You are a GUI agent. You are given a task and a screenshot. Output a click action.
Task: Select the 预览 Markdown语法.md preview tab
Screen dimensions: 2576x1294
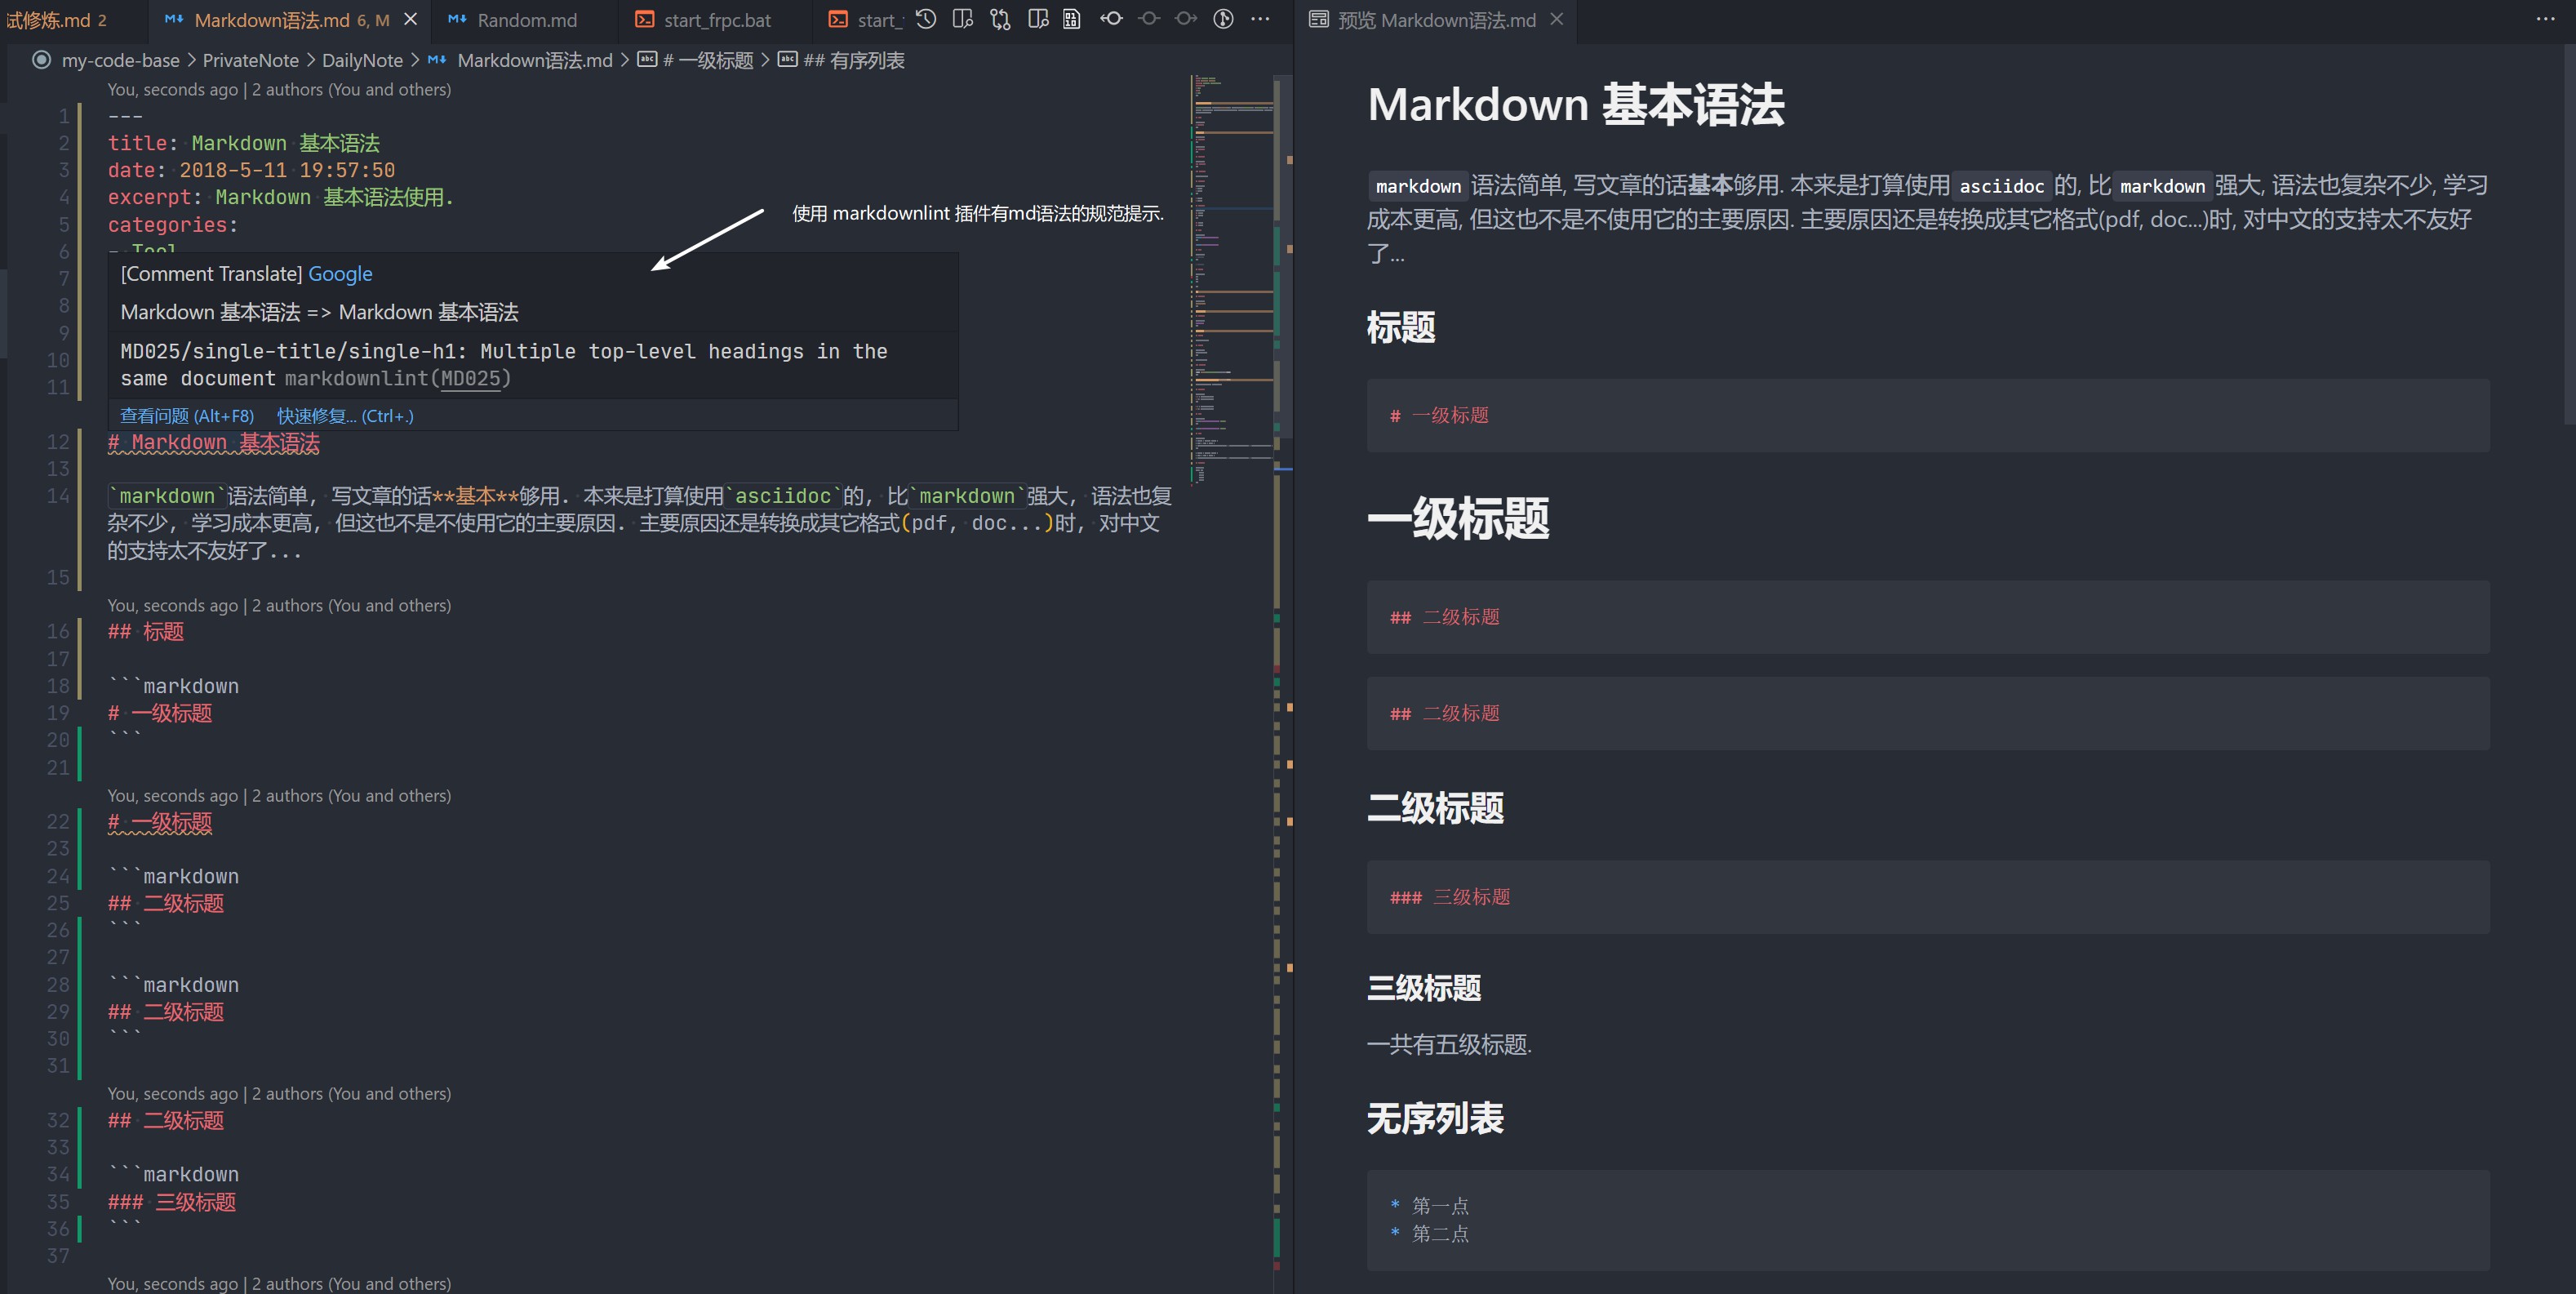coord(1436,20)
